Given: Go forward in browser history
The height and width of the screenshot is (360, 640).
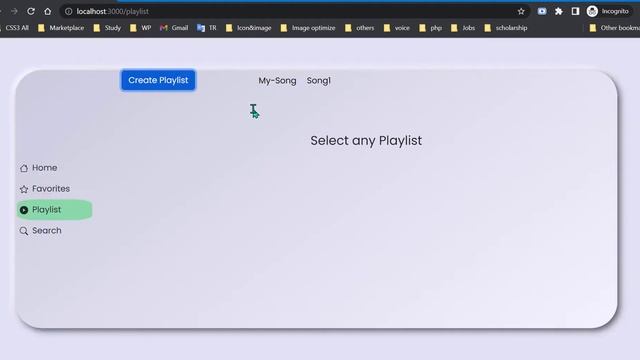Looking at the screenshot, I should tap(14, 11).
